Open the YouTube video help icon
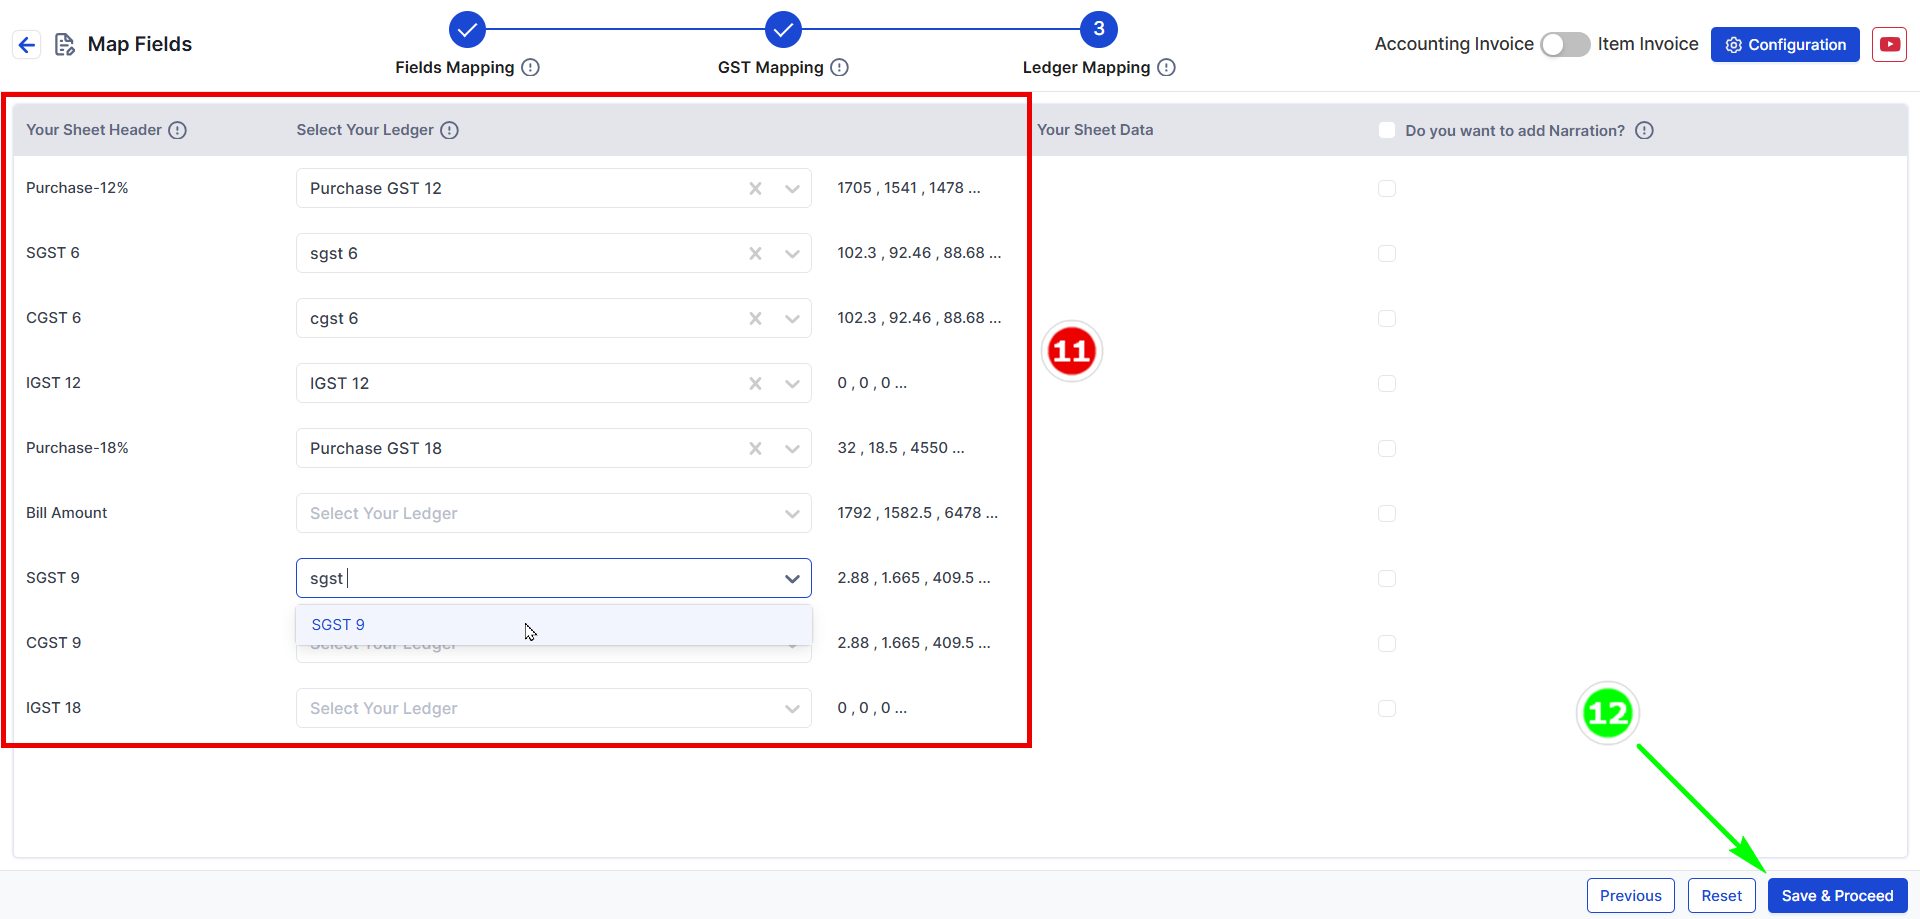 [x=1889, y=45]
